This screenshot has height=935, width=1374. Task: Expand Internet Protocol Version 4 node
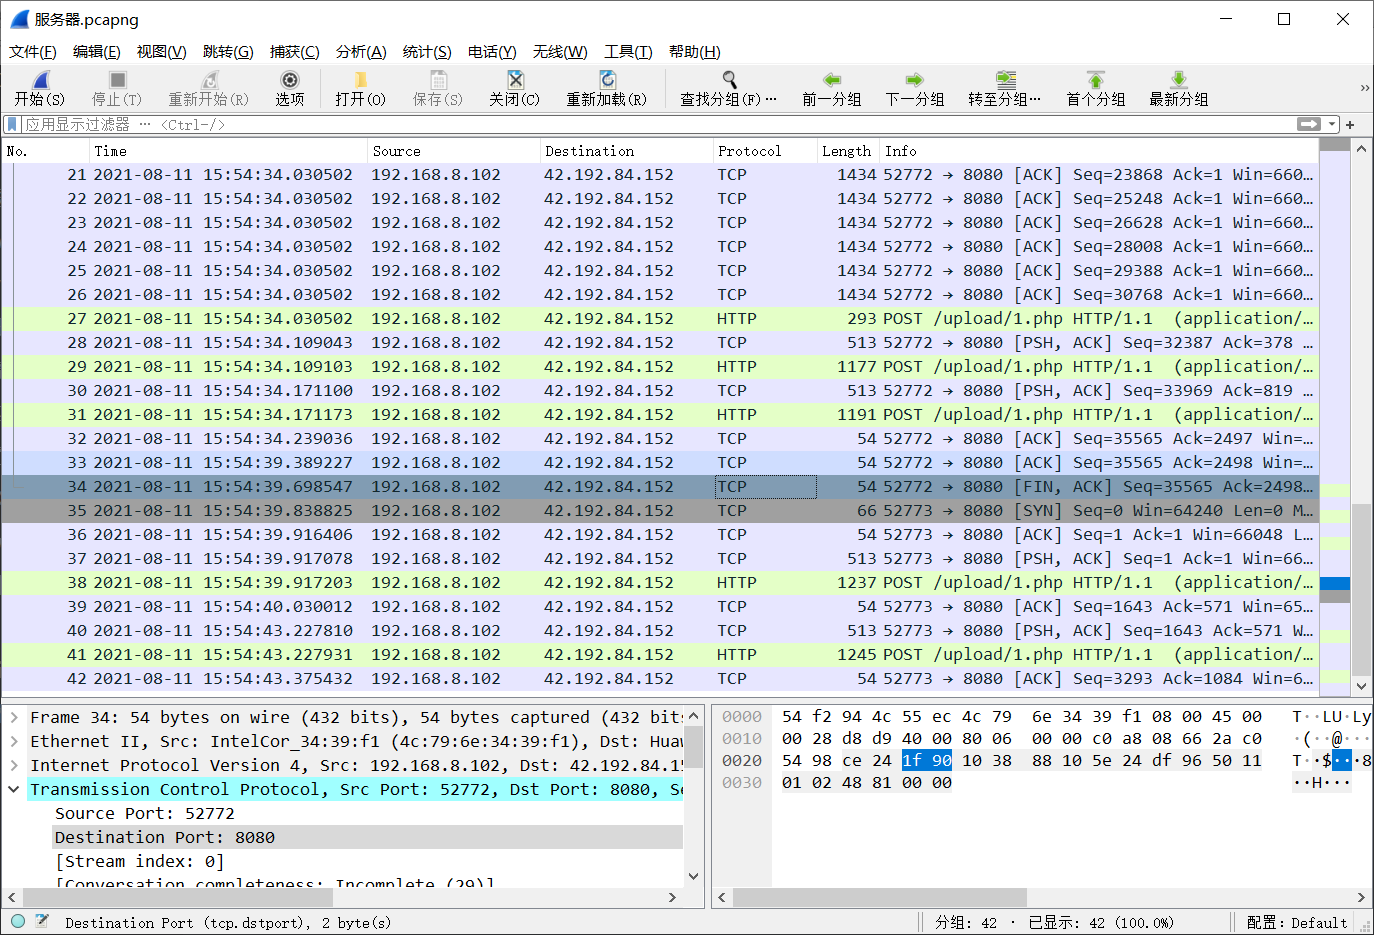pyautogui.click(x=14, y=765)
